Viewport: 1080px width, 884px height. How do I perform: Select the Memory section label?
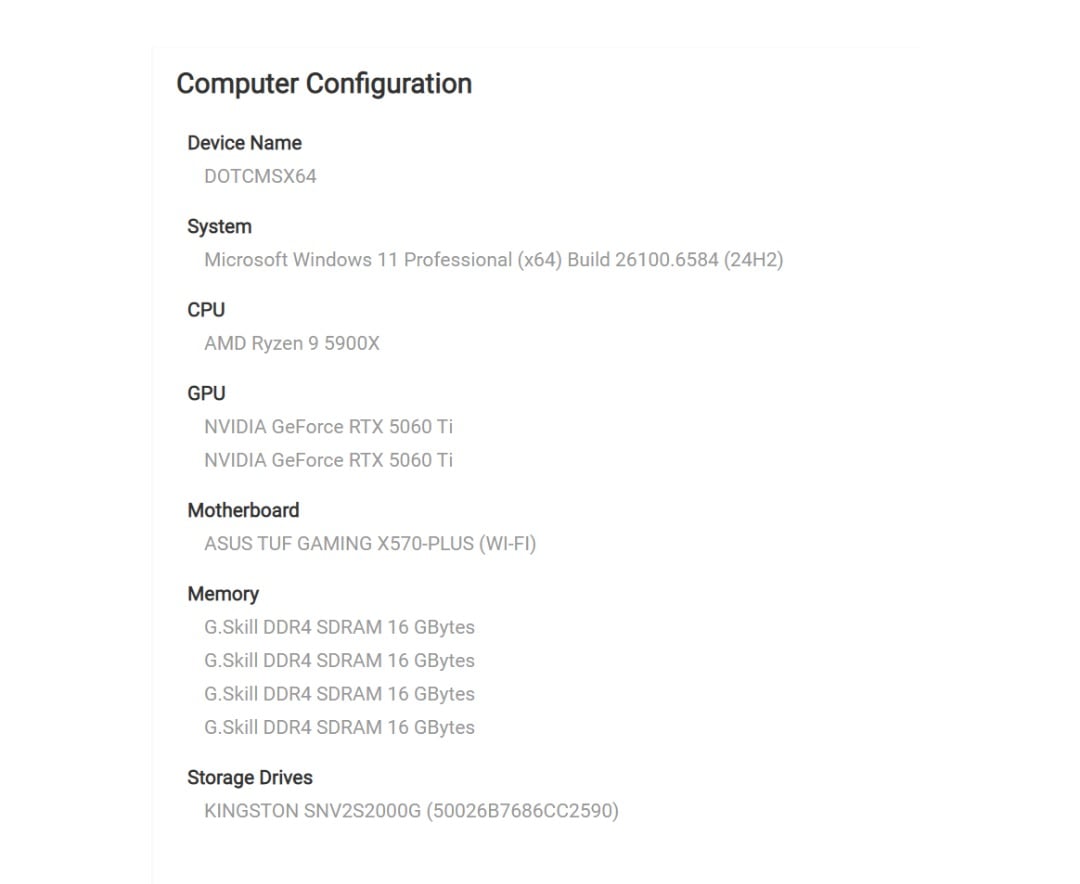pyautogui.click(x=223, y=594)
